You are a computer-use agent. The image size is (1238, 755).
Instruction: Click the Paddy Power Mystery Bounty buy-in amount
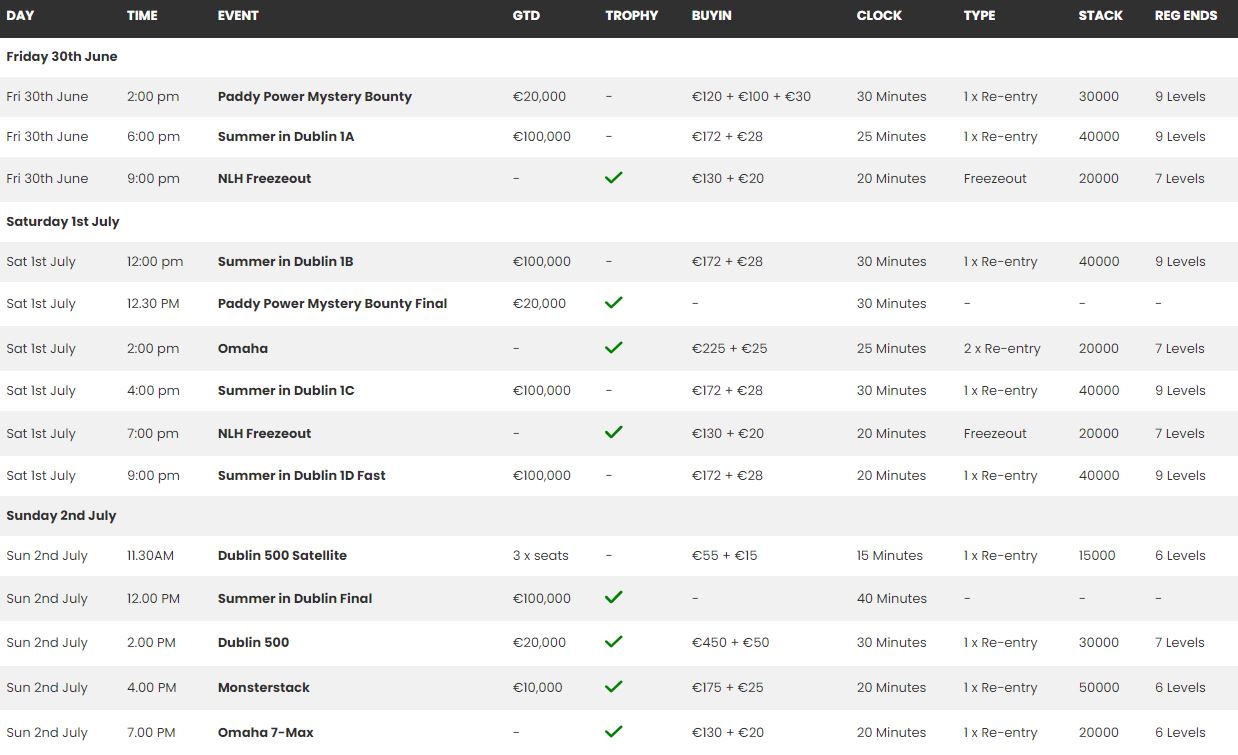pyautogui.click(x=751, y=97)
